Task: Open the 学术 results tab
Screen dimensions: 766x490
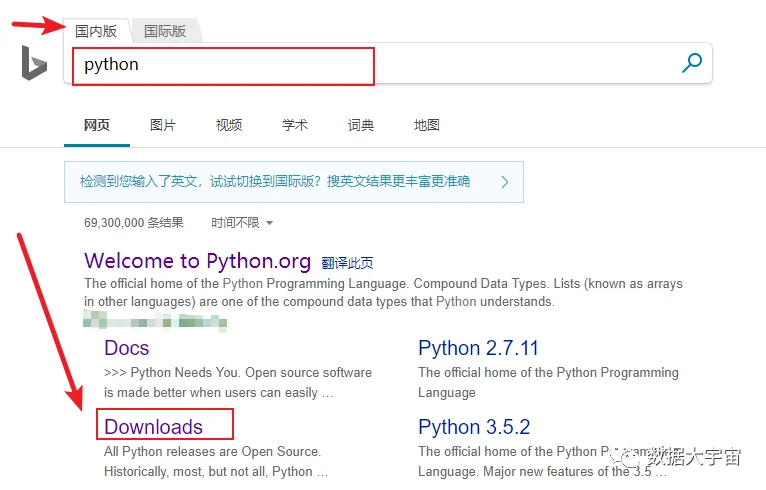Action: point(295,125)
